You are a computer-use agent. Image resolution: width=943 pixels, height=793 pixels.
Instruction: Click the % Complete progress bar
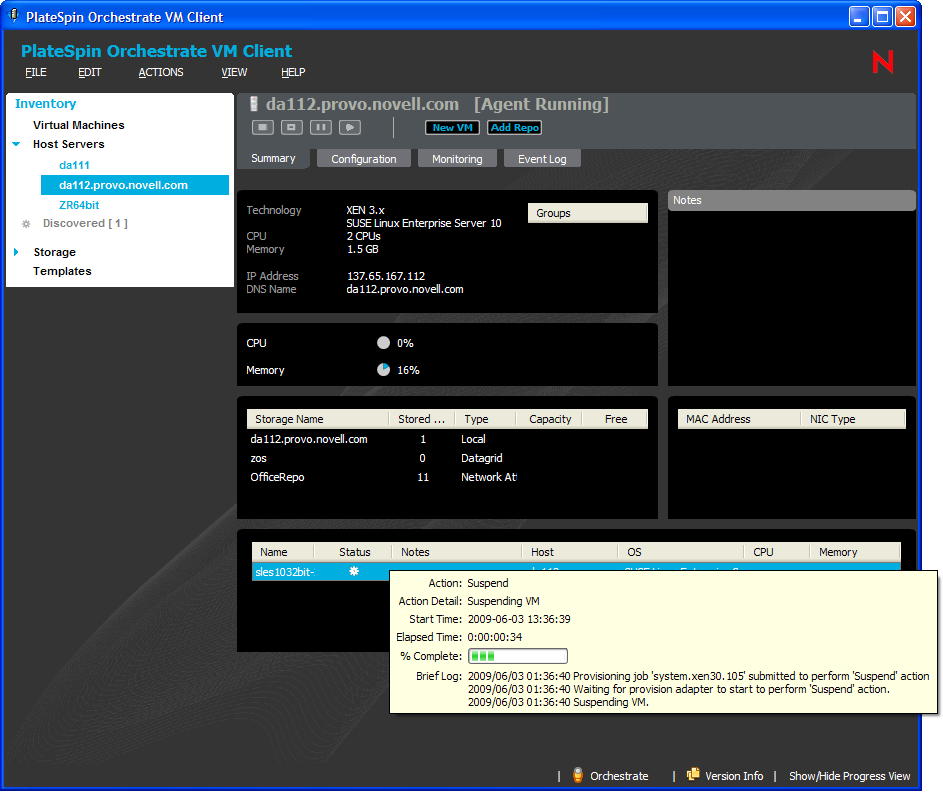(518, 656)
